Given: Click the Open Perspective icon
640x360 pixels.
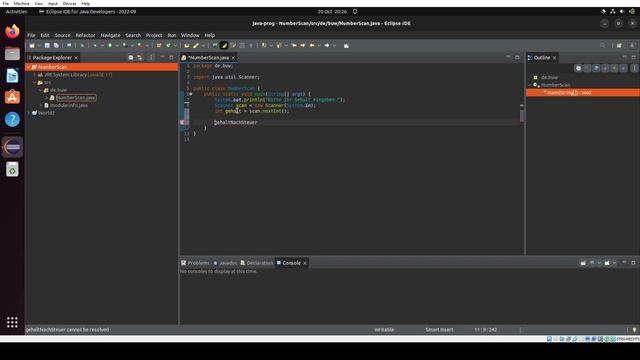Looking at the screenshot, I should click(x=619, y=46).
